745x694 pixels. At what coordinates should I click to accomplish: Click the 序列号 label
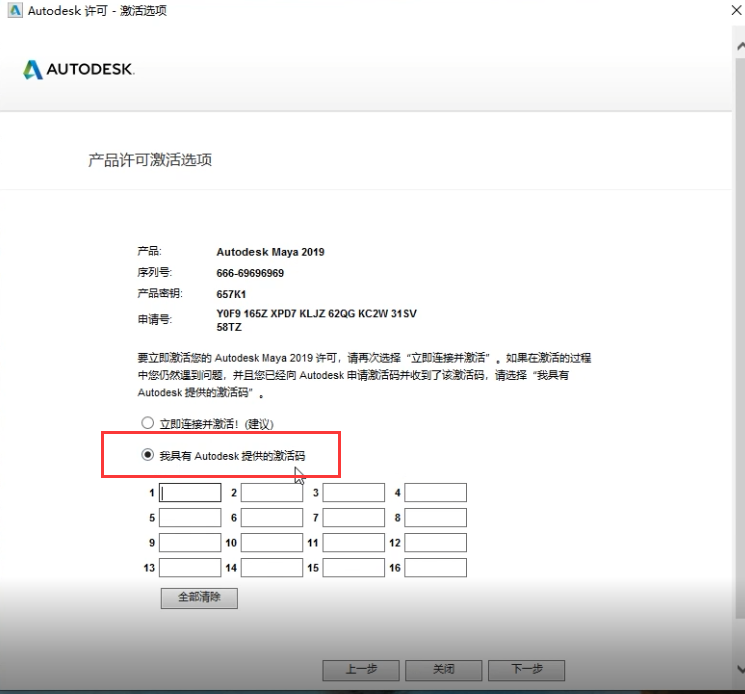click(154, 272)
